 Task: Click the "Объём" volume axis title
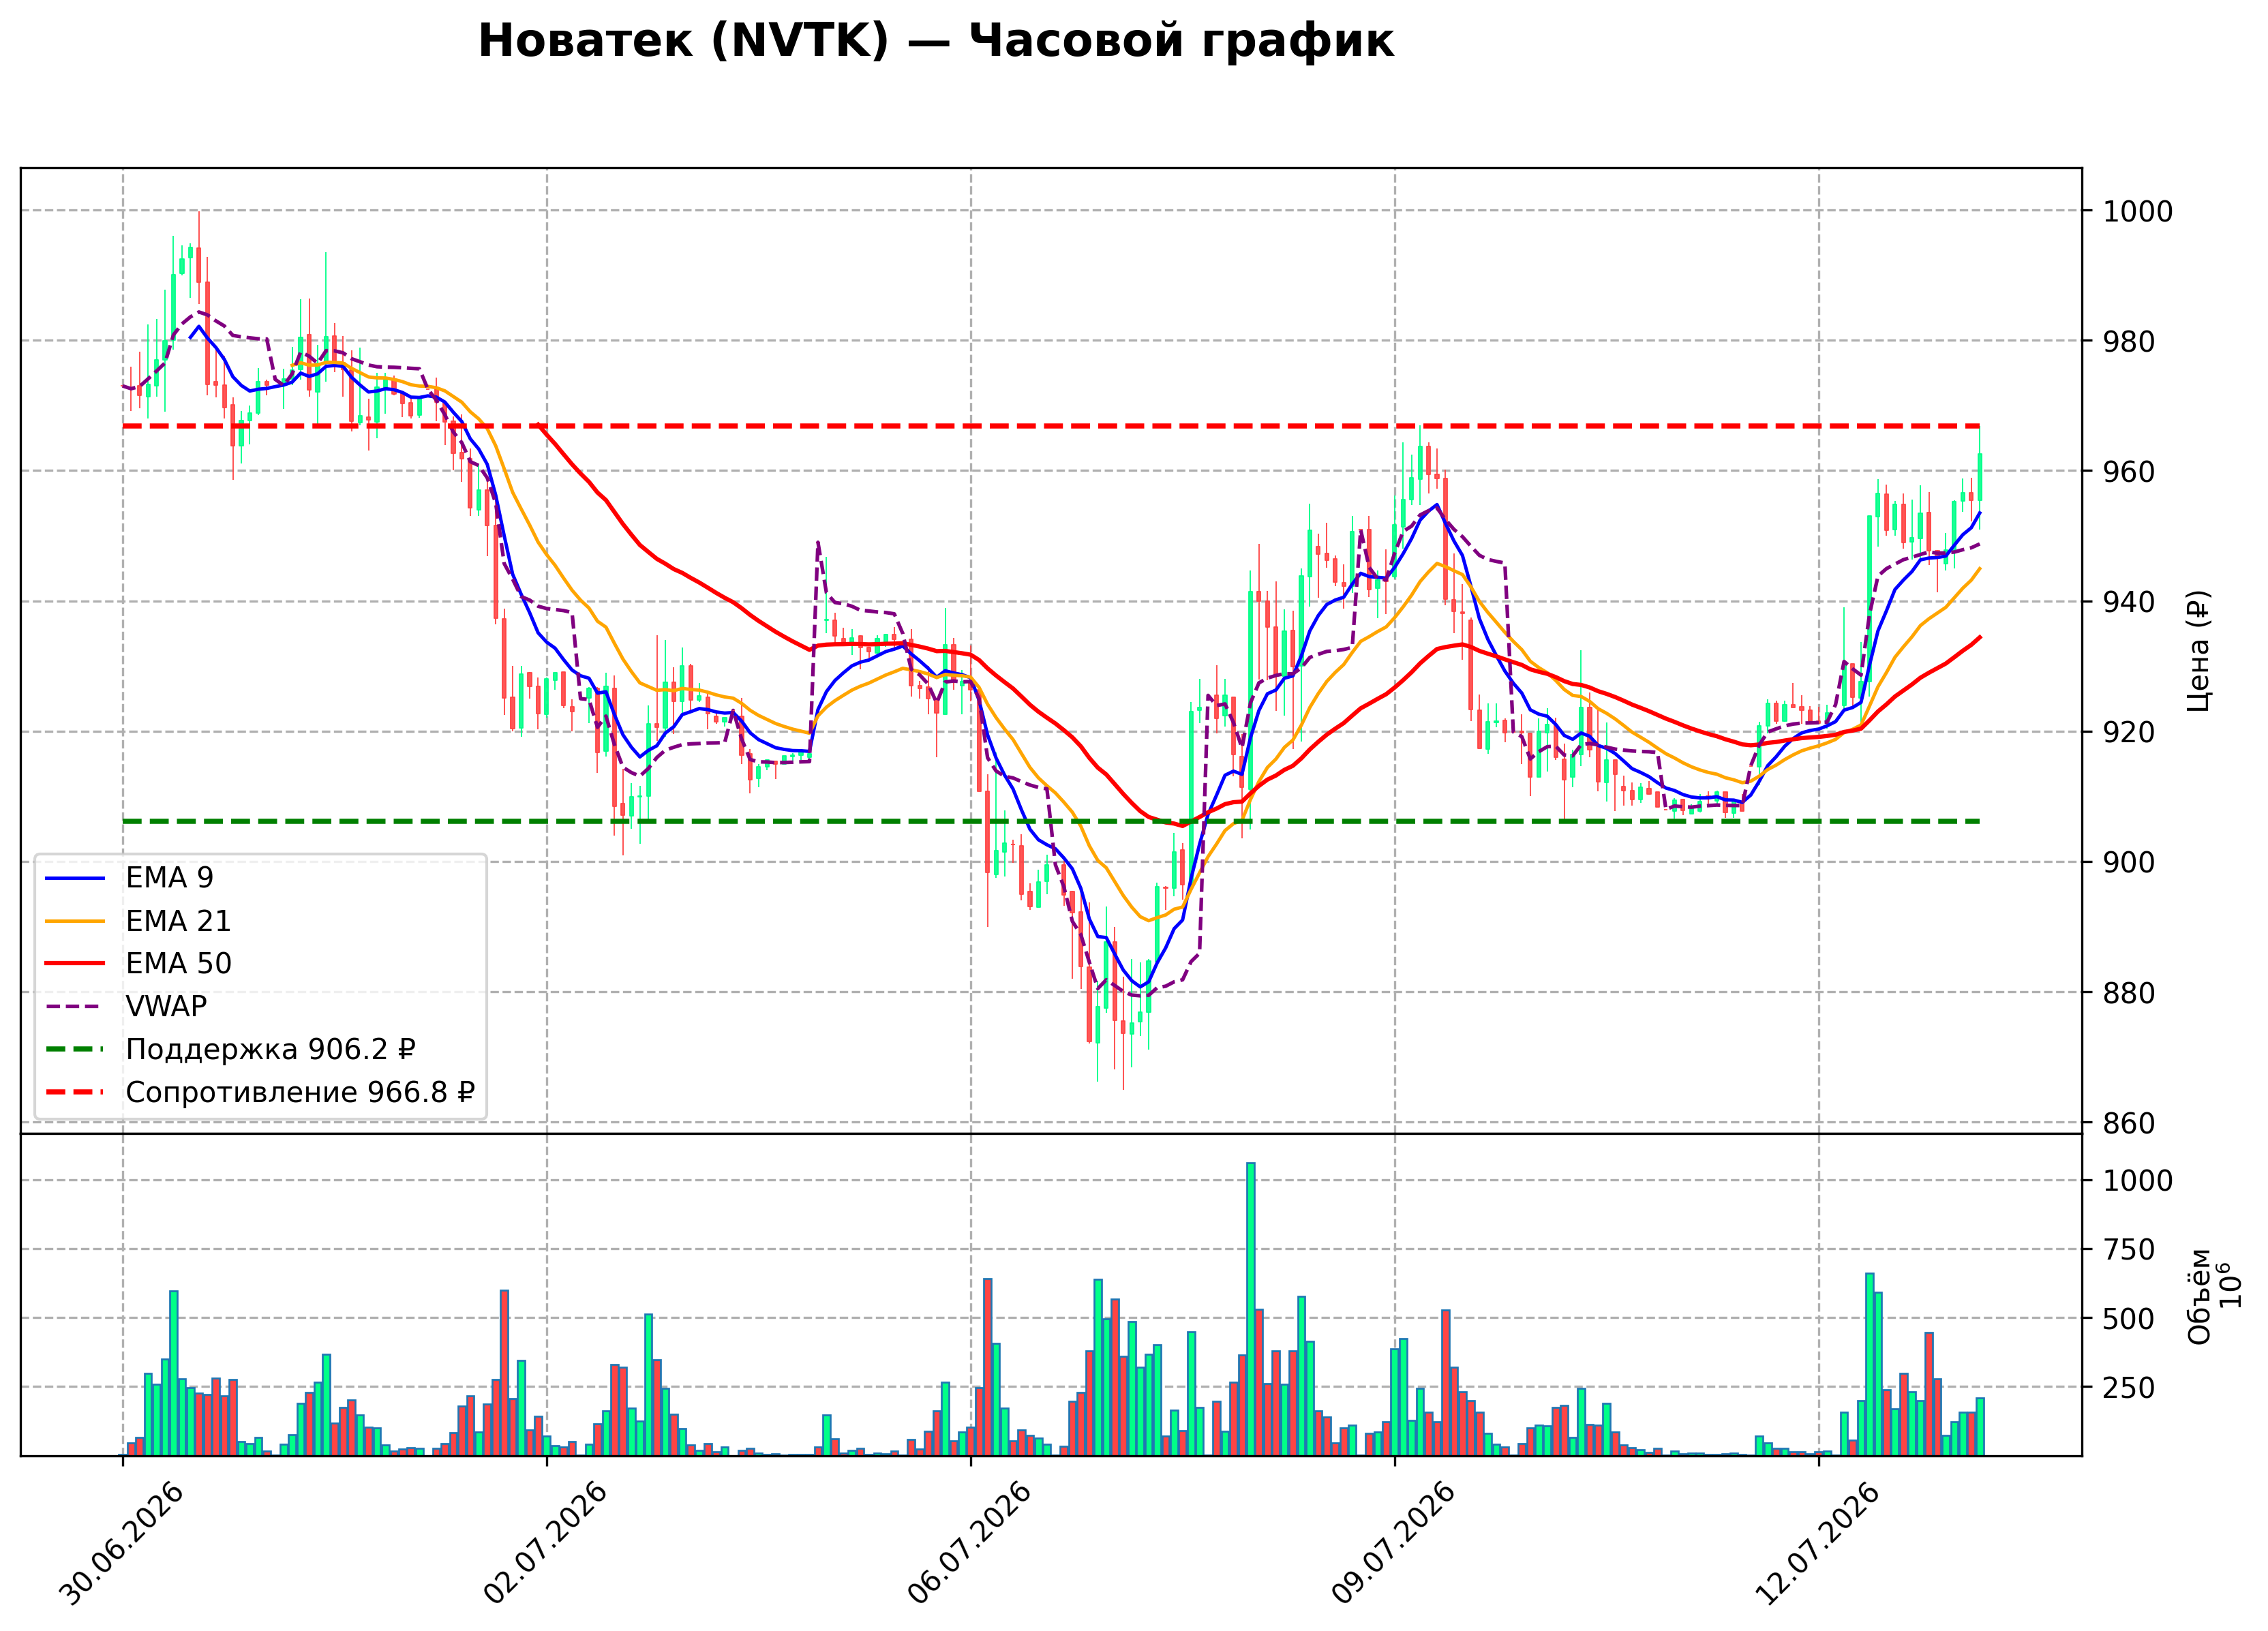[x=2199, y=1296]
